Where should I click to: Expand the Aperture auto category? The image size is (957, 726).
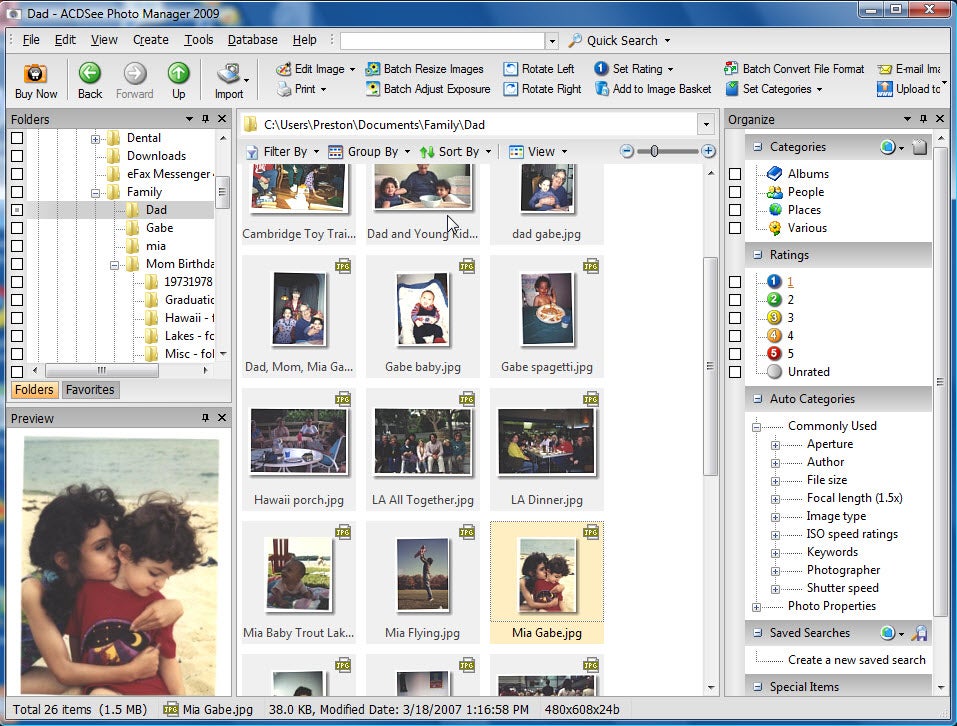775,445
